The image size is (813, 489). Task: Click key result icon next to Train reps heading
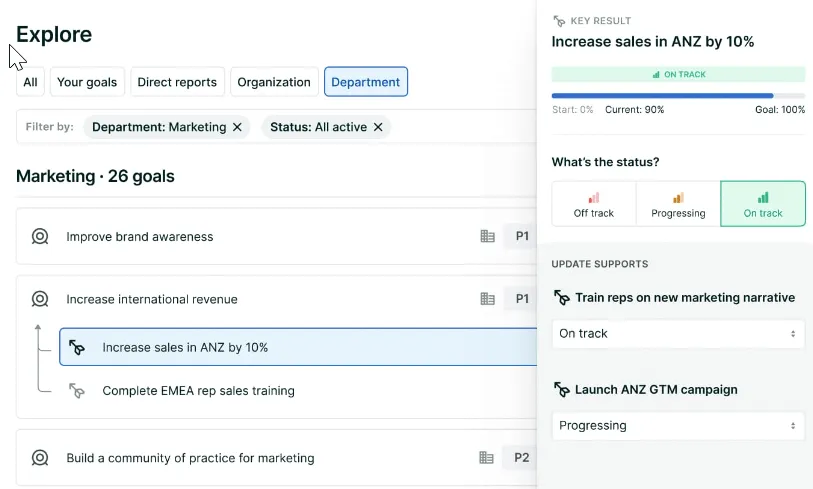[562, 298]
